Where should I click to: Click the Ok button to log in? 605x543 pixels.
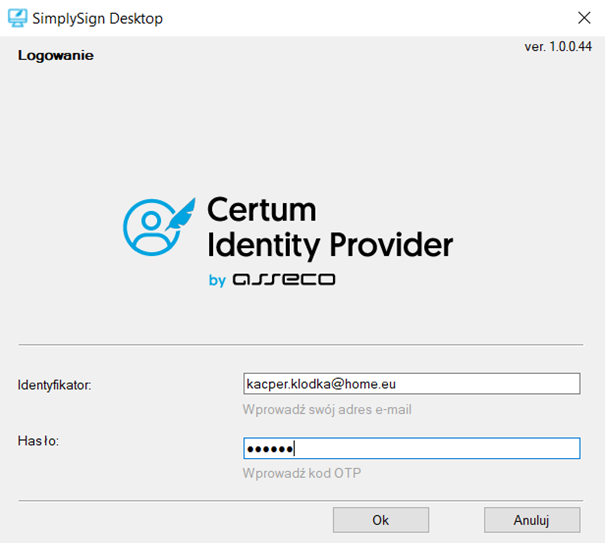pos(381,520)
